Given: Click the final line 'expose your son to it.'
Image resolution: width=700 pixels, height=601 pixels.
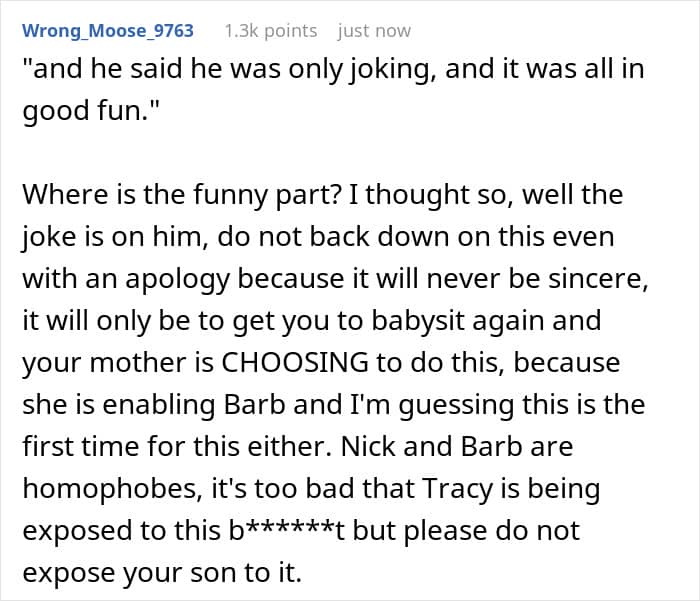Looking at the screenshot, I should coord(162,572).
